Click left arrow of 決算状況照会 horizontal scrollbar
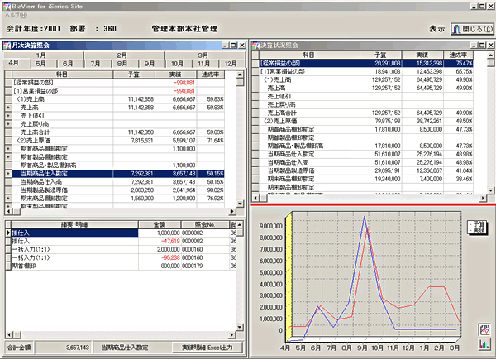The height and width of the screenshot is (360, 496). [x=256, y=198]
